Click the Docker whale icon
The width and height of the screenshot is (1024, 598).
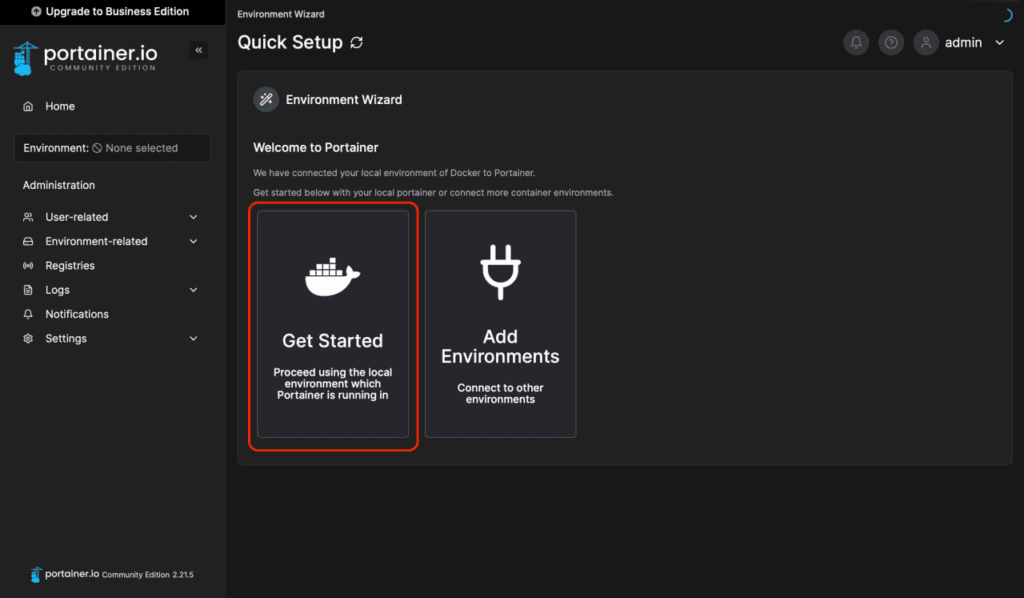click(332, 277)
